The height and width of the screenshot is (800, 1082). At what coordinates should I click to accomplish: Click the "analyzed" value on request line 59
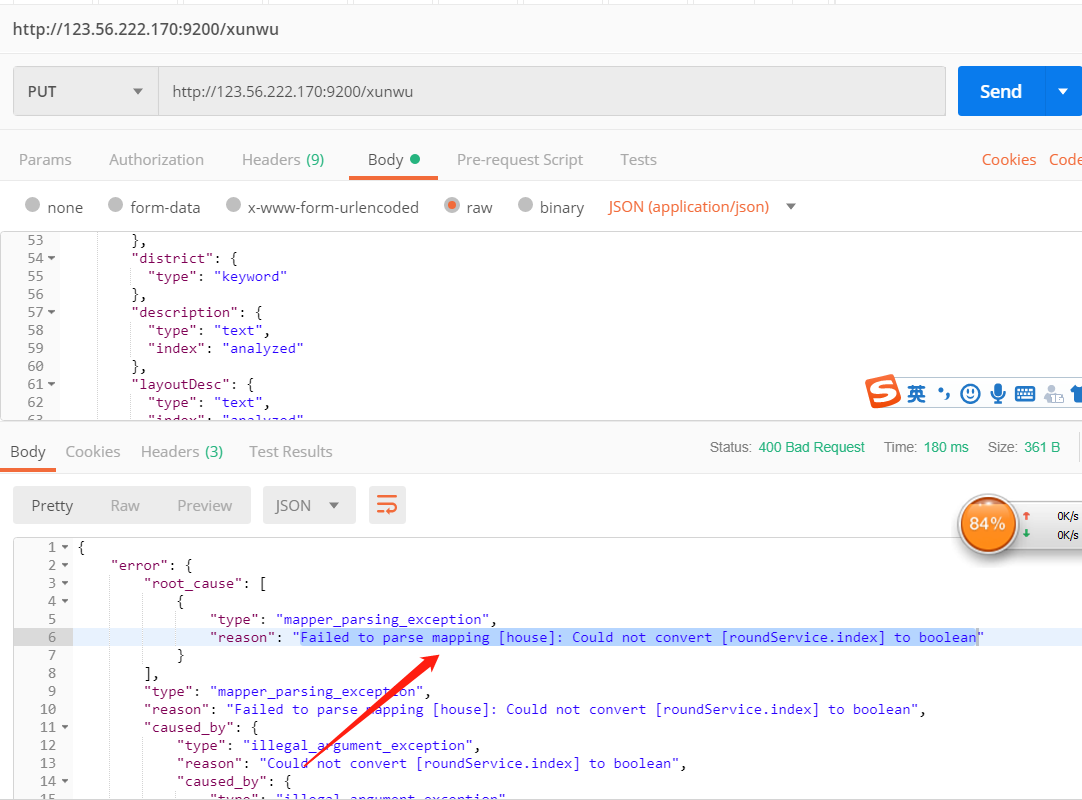click(262, 348)
